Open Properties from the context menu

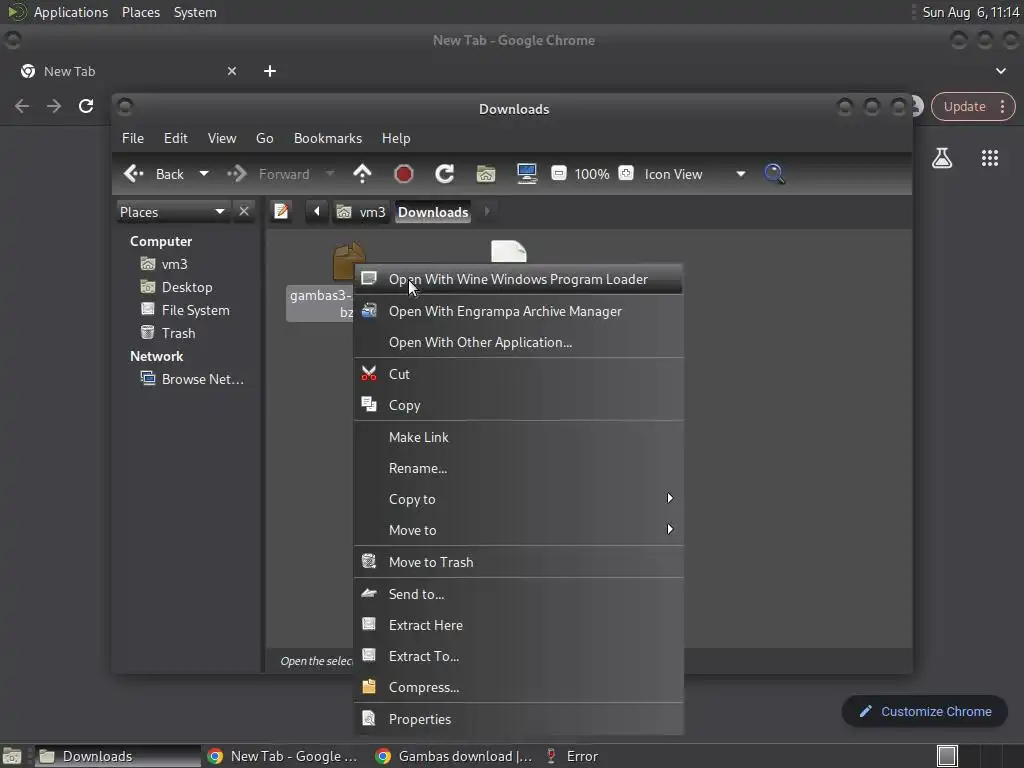519,719
